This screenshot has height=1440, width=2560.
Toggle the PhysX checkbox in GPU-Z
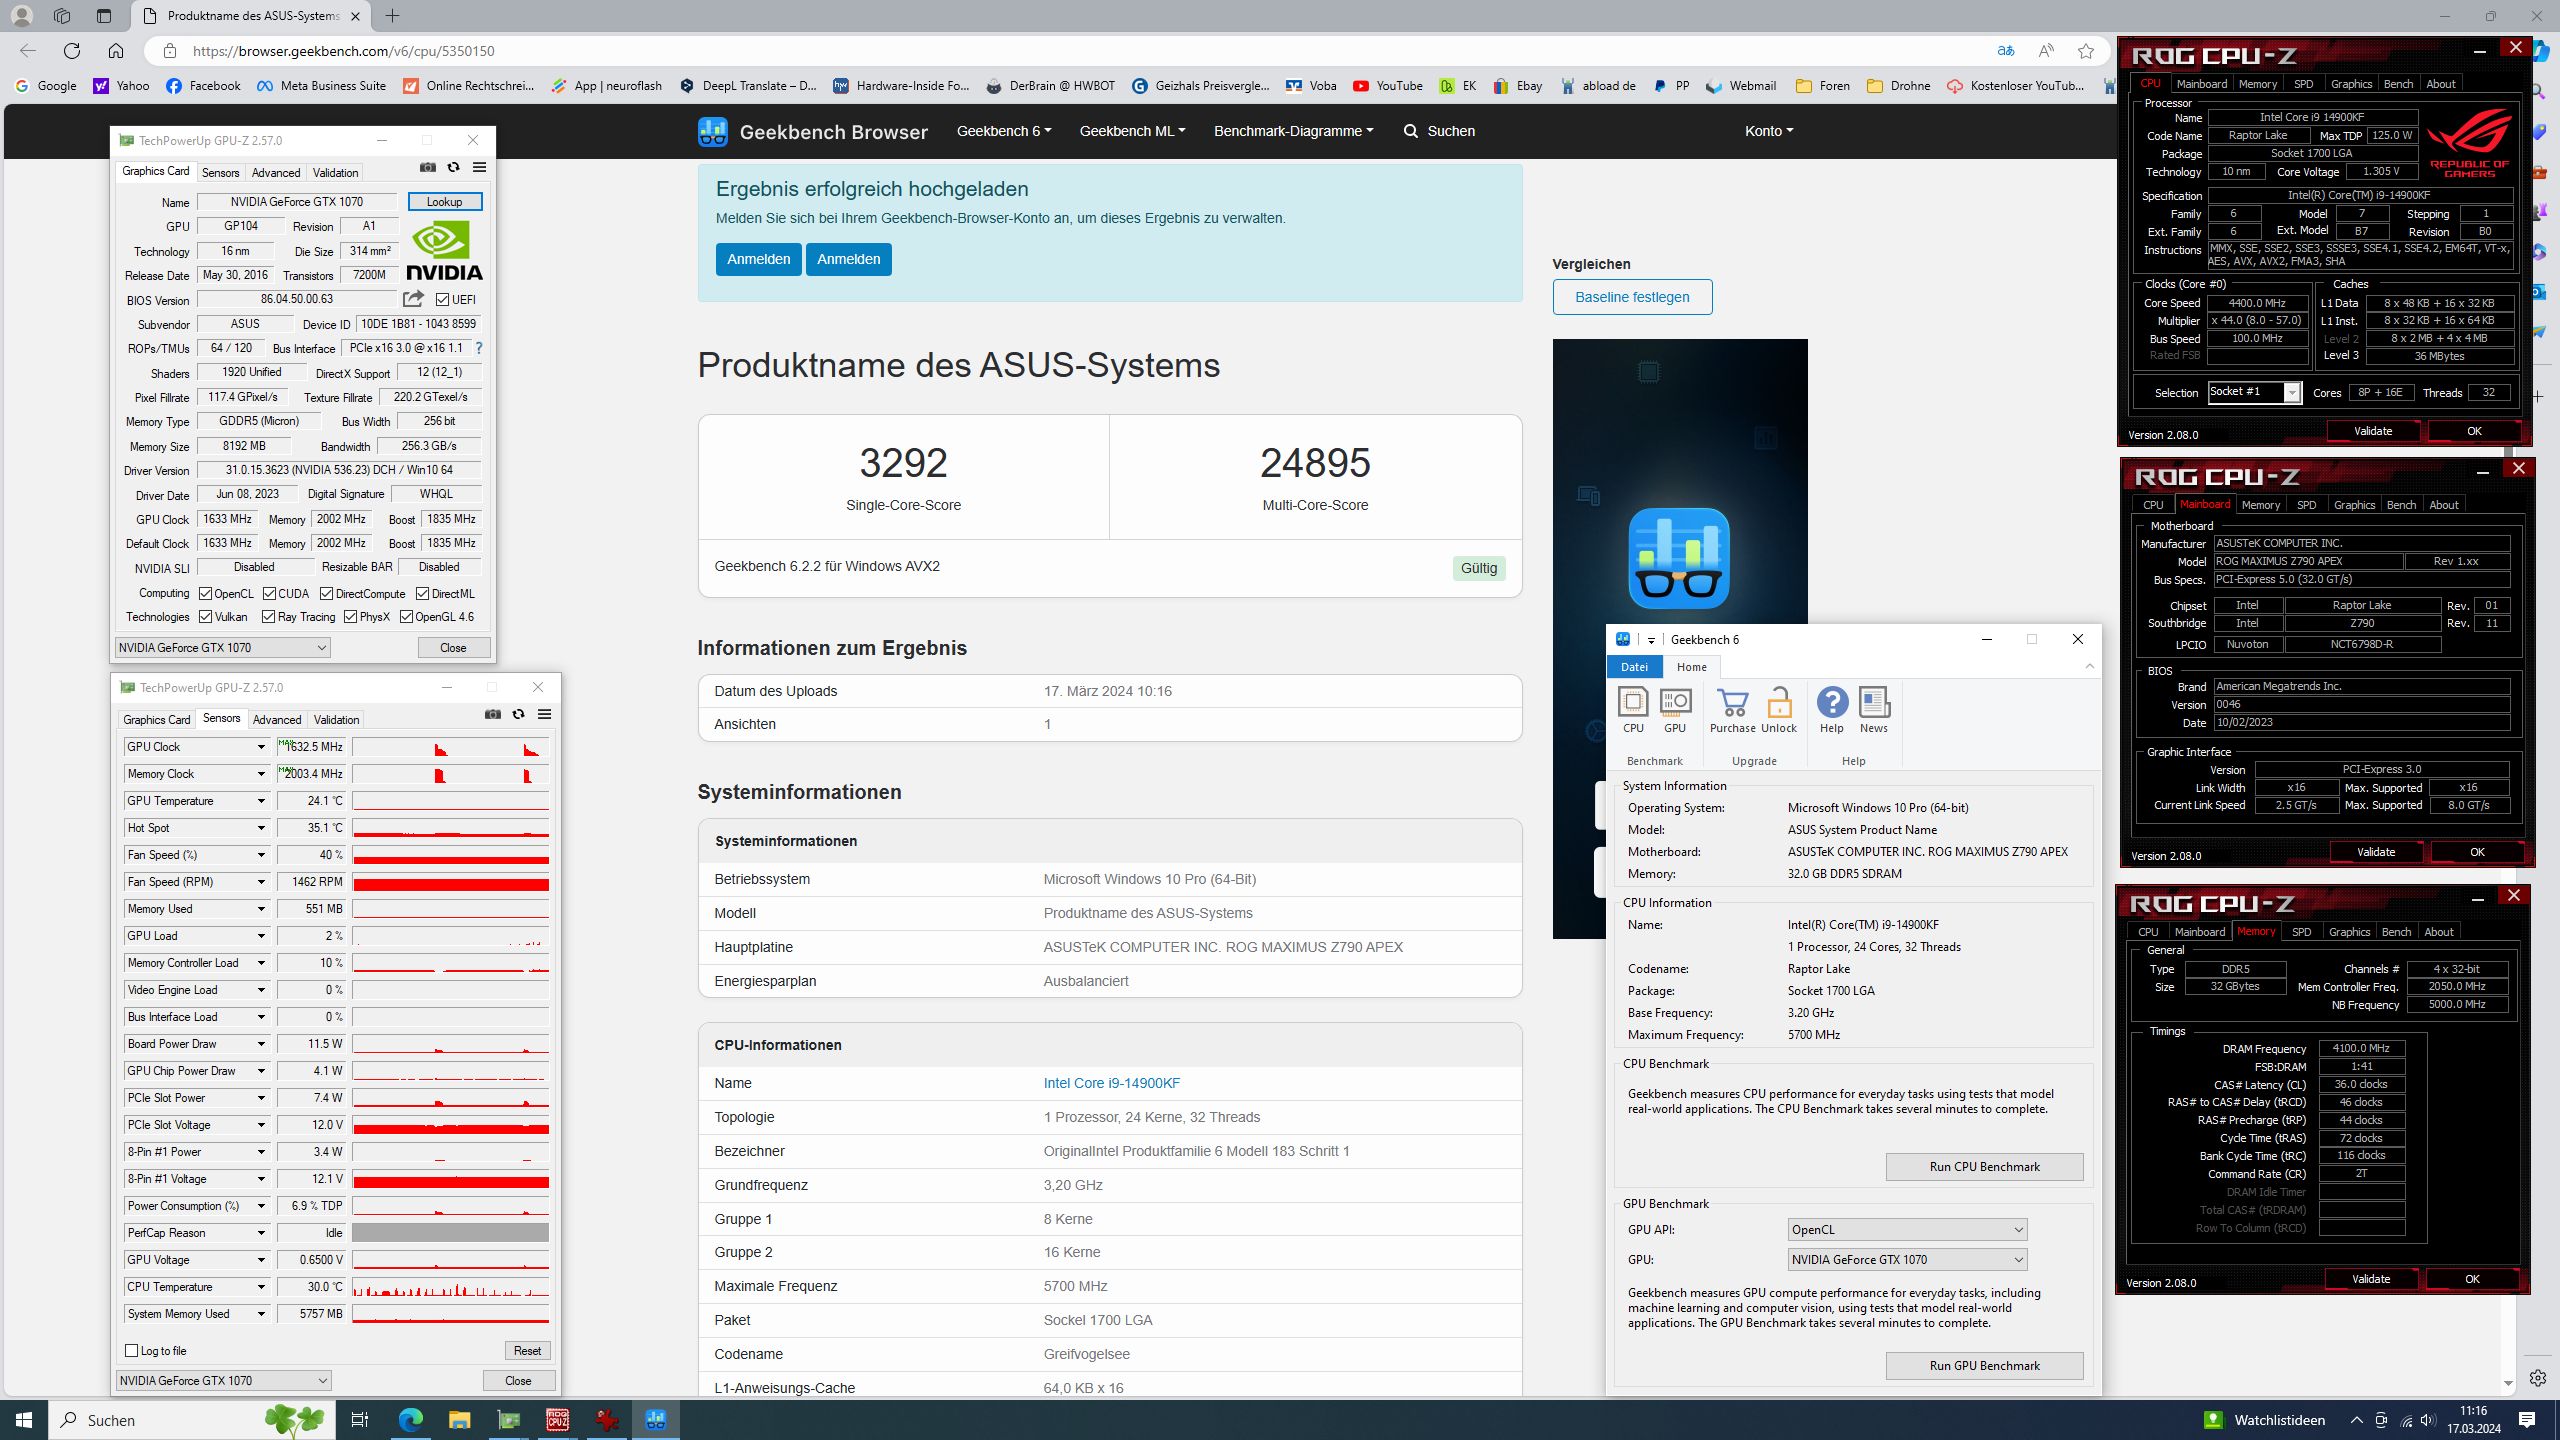click(x=350, y=617)
